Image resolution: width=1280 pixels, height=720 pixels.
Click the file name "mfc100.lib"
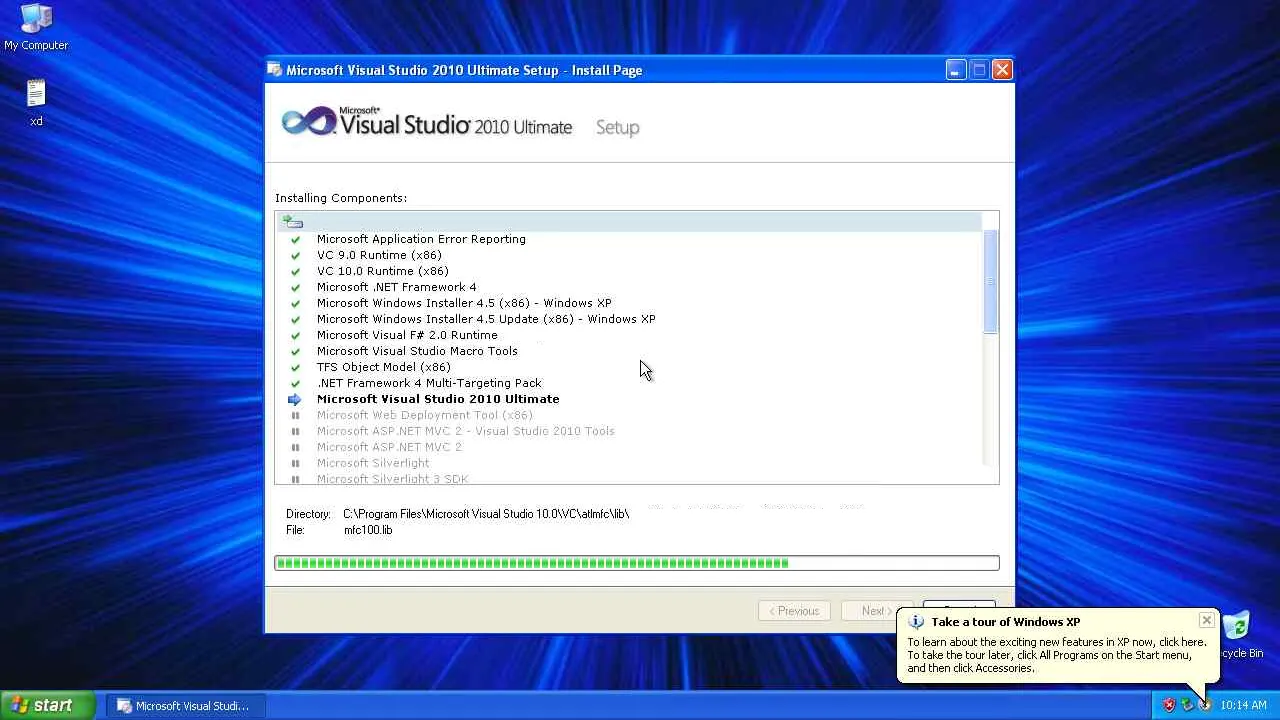click(368, 530)
